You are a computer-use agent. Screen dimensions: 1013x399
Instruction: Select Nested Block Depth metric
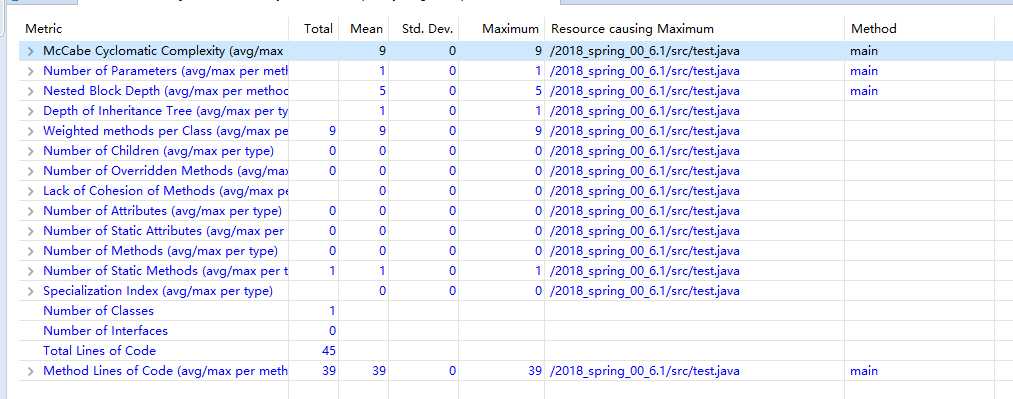pos(165,91)
